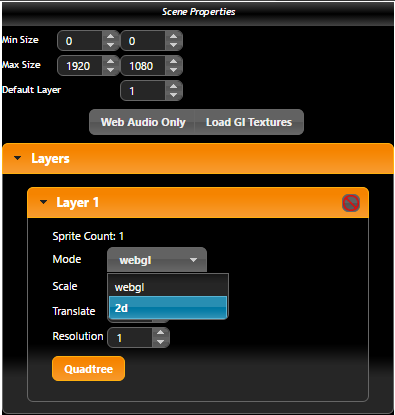Viewport: 395px width, 415px height.
Task: Increase the Max Size width 1920
Action: pyautogui.click(x=110, y=61)
